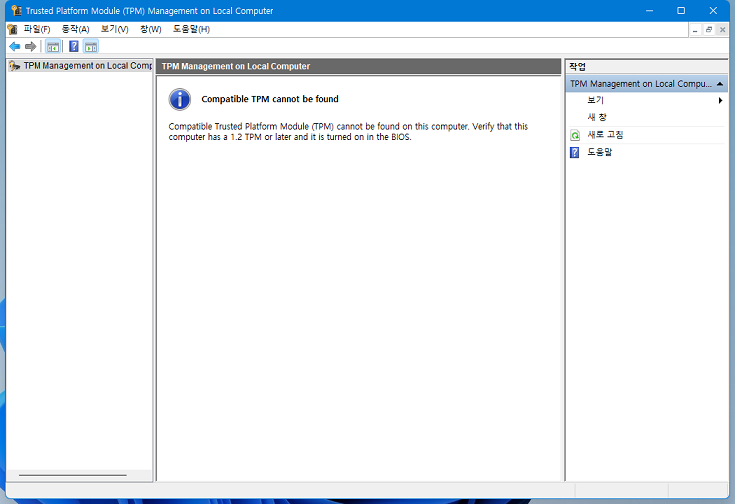
Task: Expand the 보기 submenu arrow
Action: tap(720, 100)
